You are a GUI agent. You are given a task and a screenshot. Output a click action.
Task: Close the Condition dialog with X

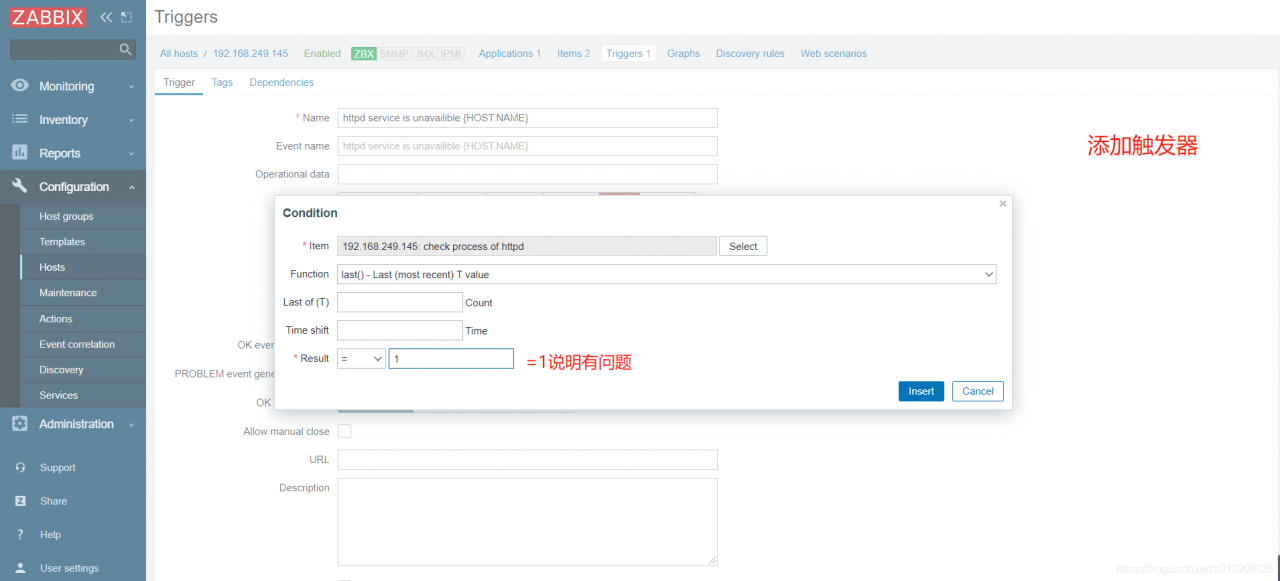tap(1003, 204)
